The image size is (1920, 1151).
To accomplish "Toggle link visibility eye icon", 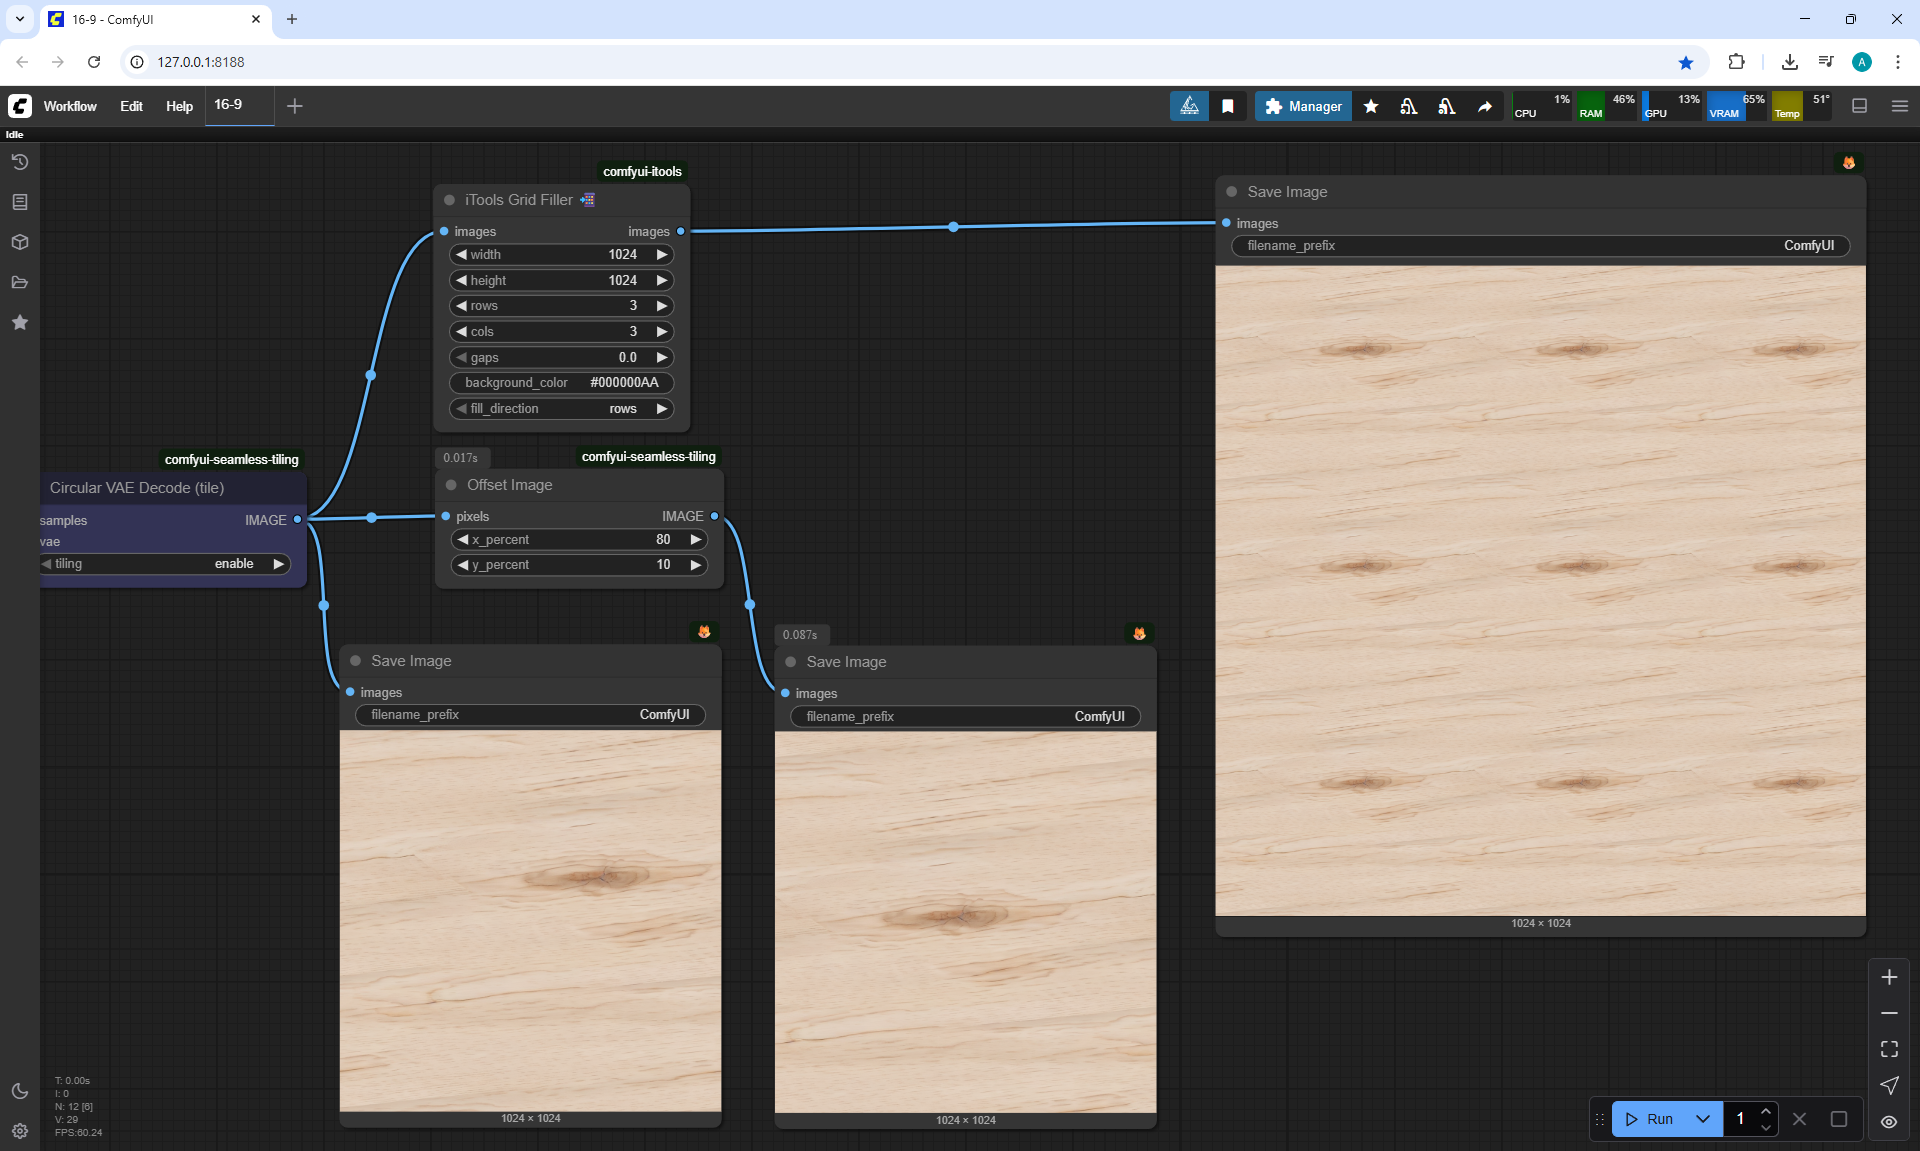I will [1888, 1122].
